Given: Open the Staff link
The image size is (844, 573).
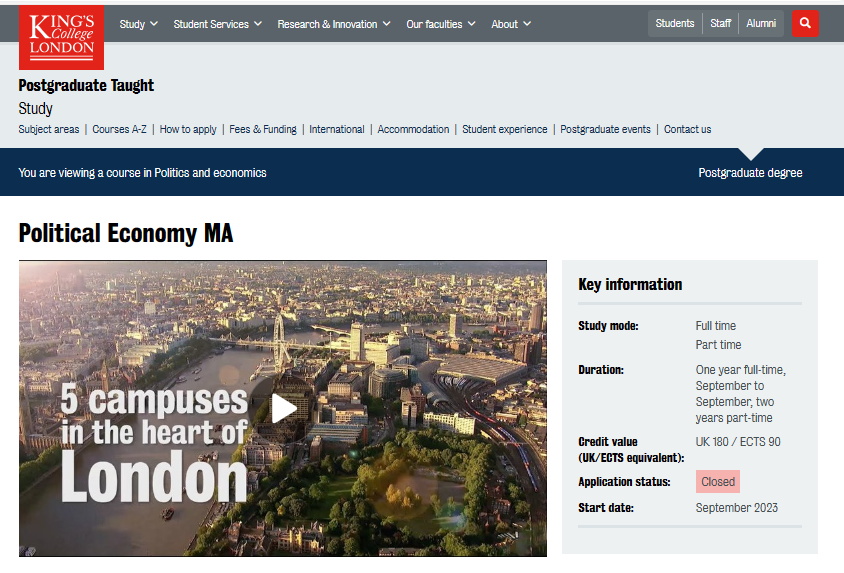Looking at the screenshot, I should pyautogui.click(x=720, y=24).
